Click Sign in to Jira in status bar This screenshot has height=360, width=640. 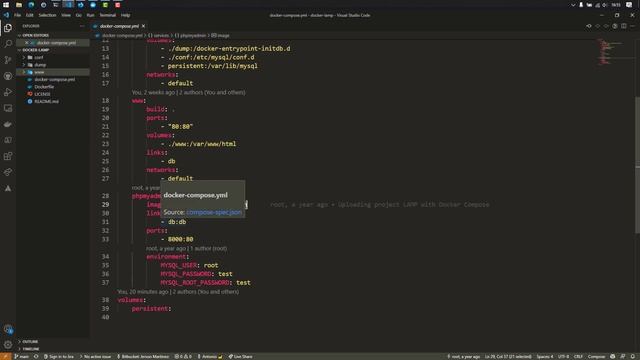(x=59, y=356)
